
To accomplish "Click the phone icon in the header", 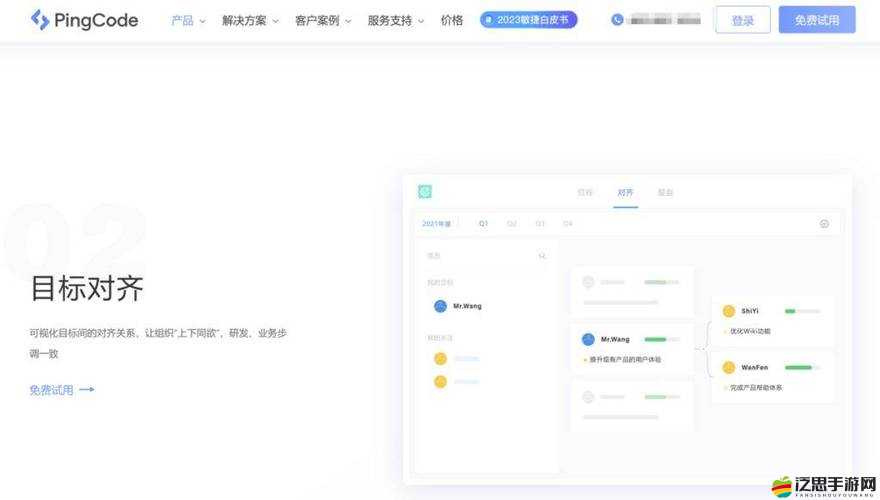I will point(617,20).
